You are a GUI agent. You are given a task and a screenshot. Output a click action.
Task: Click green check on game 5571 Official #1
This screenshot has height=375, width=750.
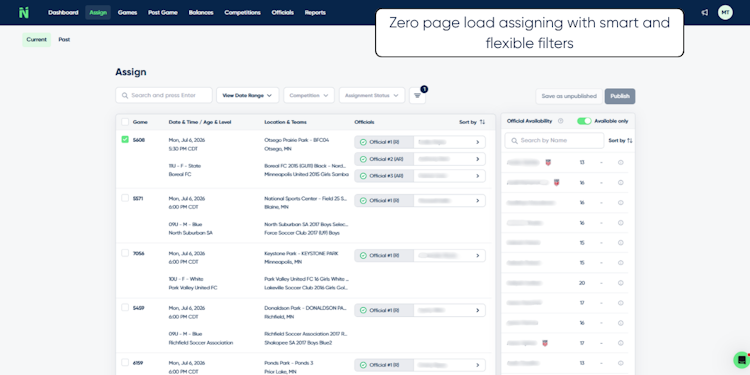point(363,201)
